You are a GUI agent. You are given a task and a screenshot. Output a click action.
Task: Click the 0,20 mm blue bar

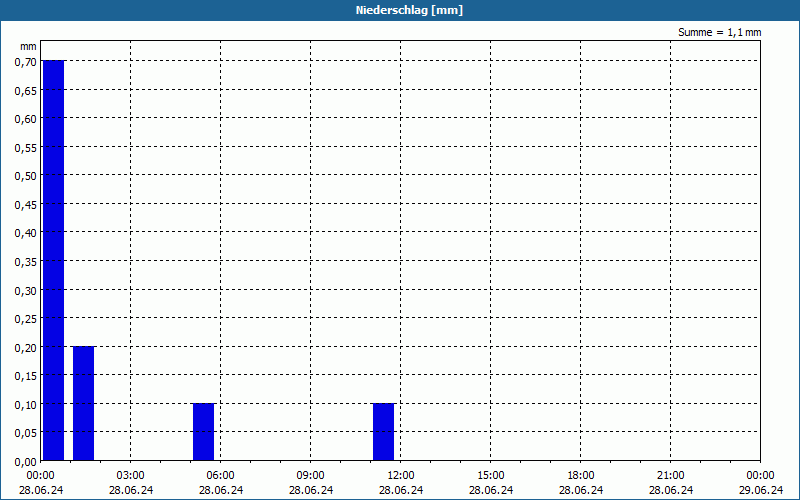pos(83,403)
